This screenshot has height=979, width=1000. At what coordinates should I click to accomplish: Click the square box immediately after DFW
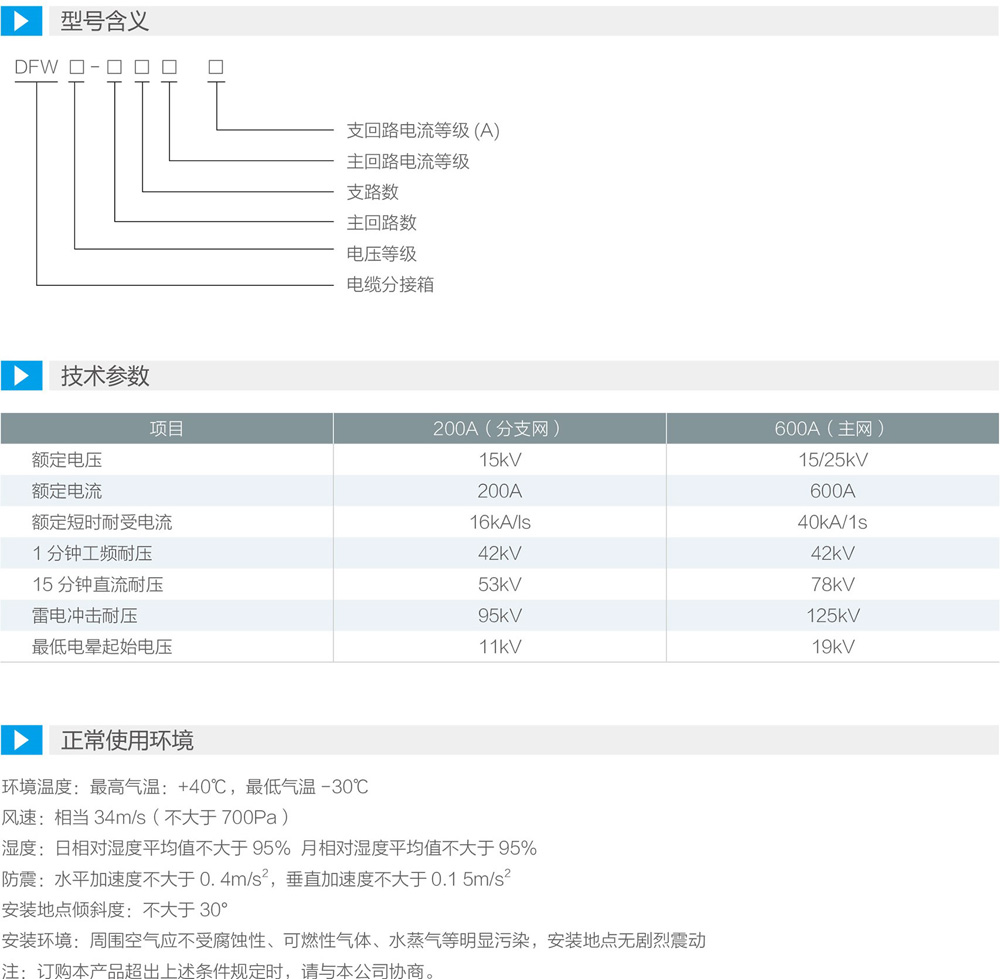coord(76,67)
